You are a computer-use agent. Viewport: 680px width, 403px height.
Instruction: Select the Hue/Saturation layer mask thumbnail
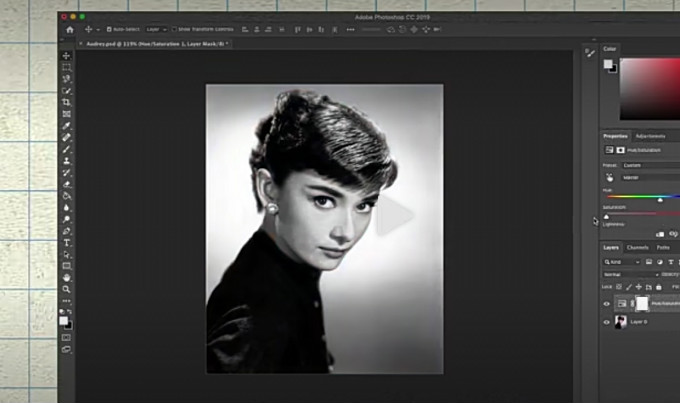[641, 303]
